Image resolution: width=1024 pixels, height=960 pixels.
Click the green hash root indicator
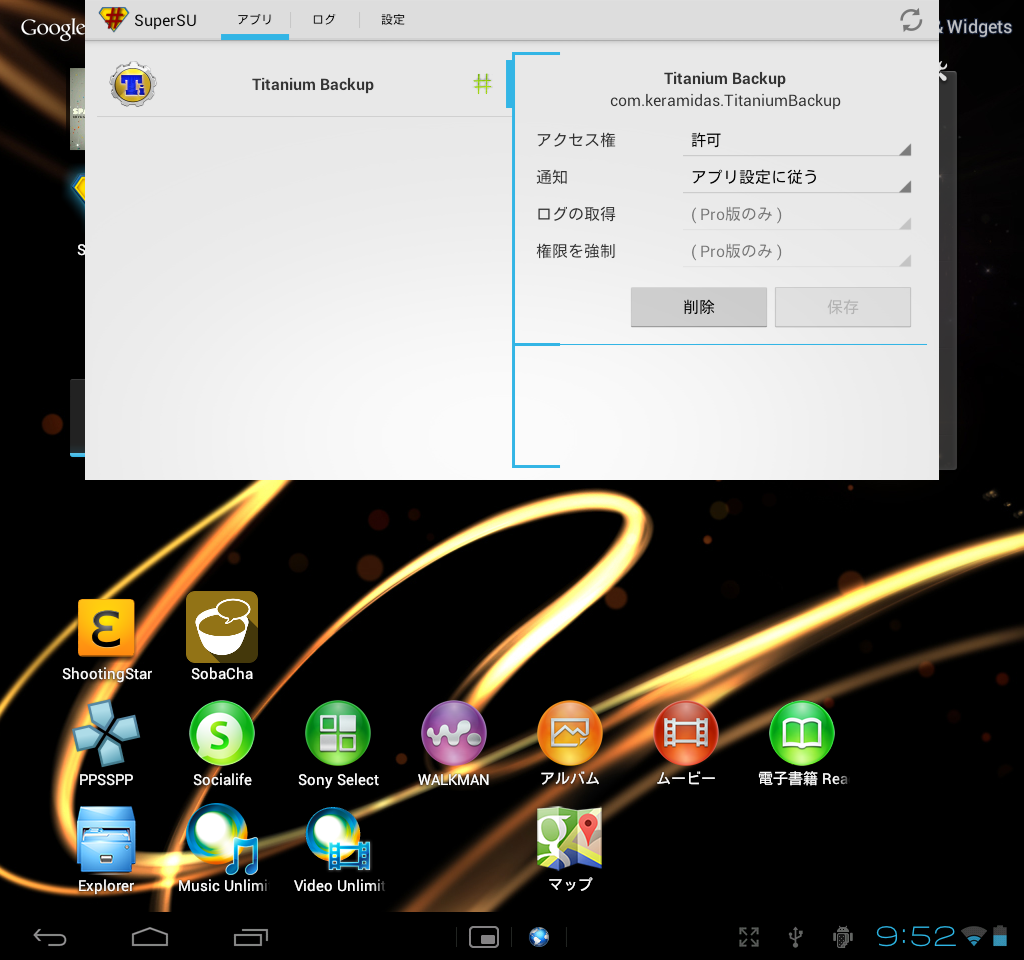[x=483, y=84]
